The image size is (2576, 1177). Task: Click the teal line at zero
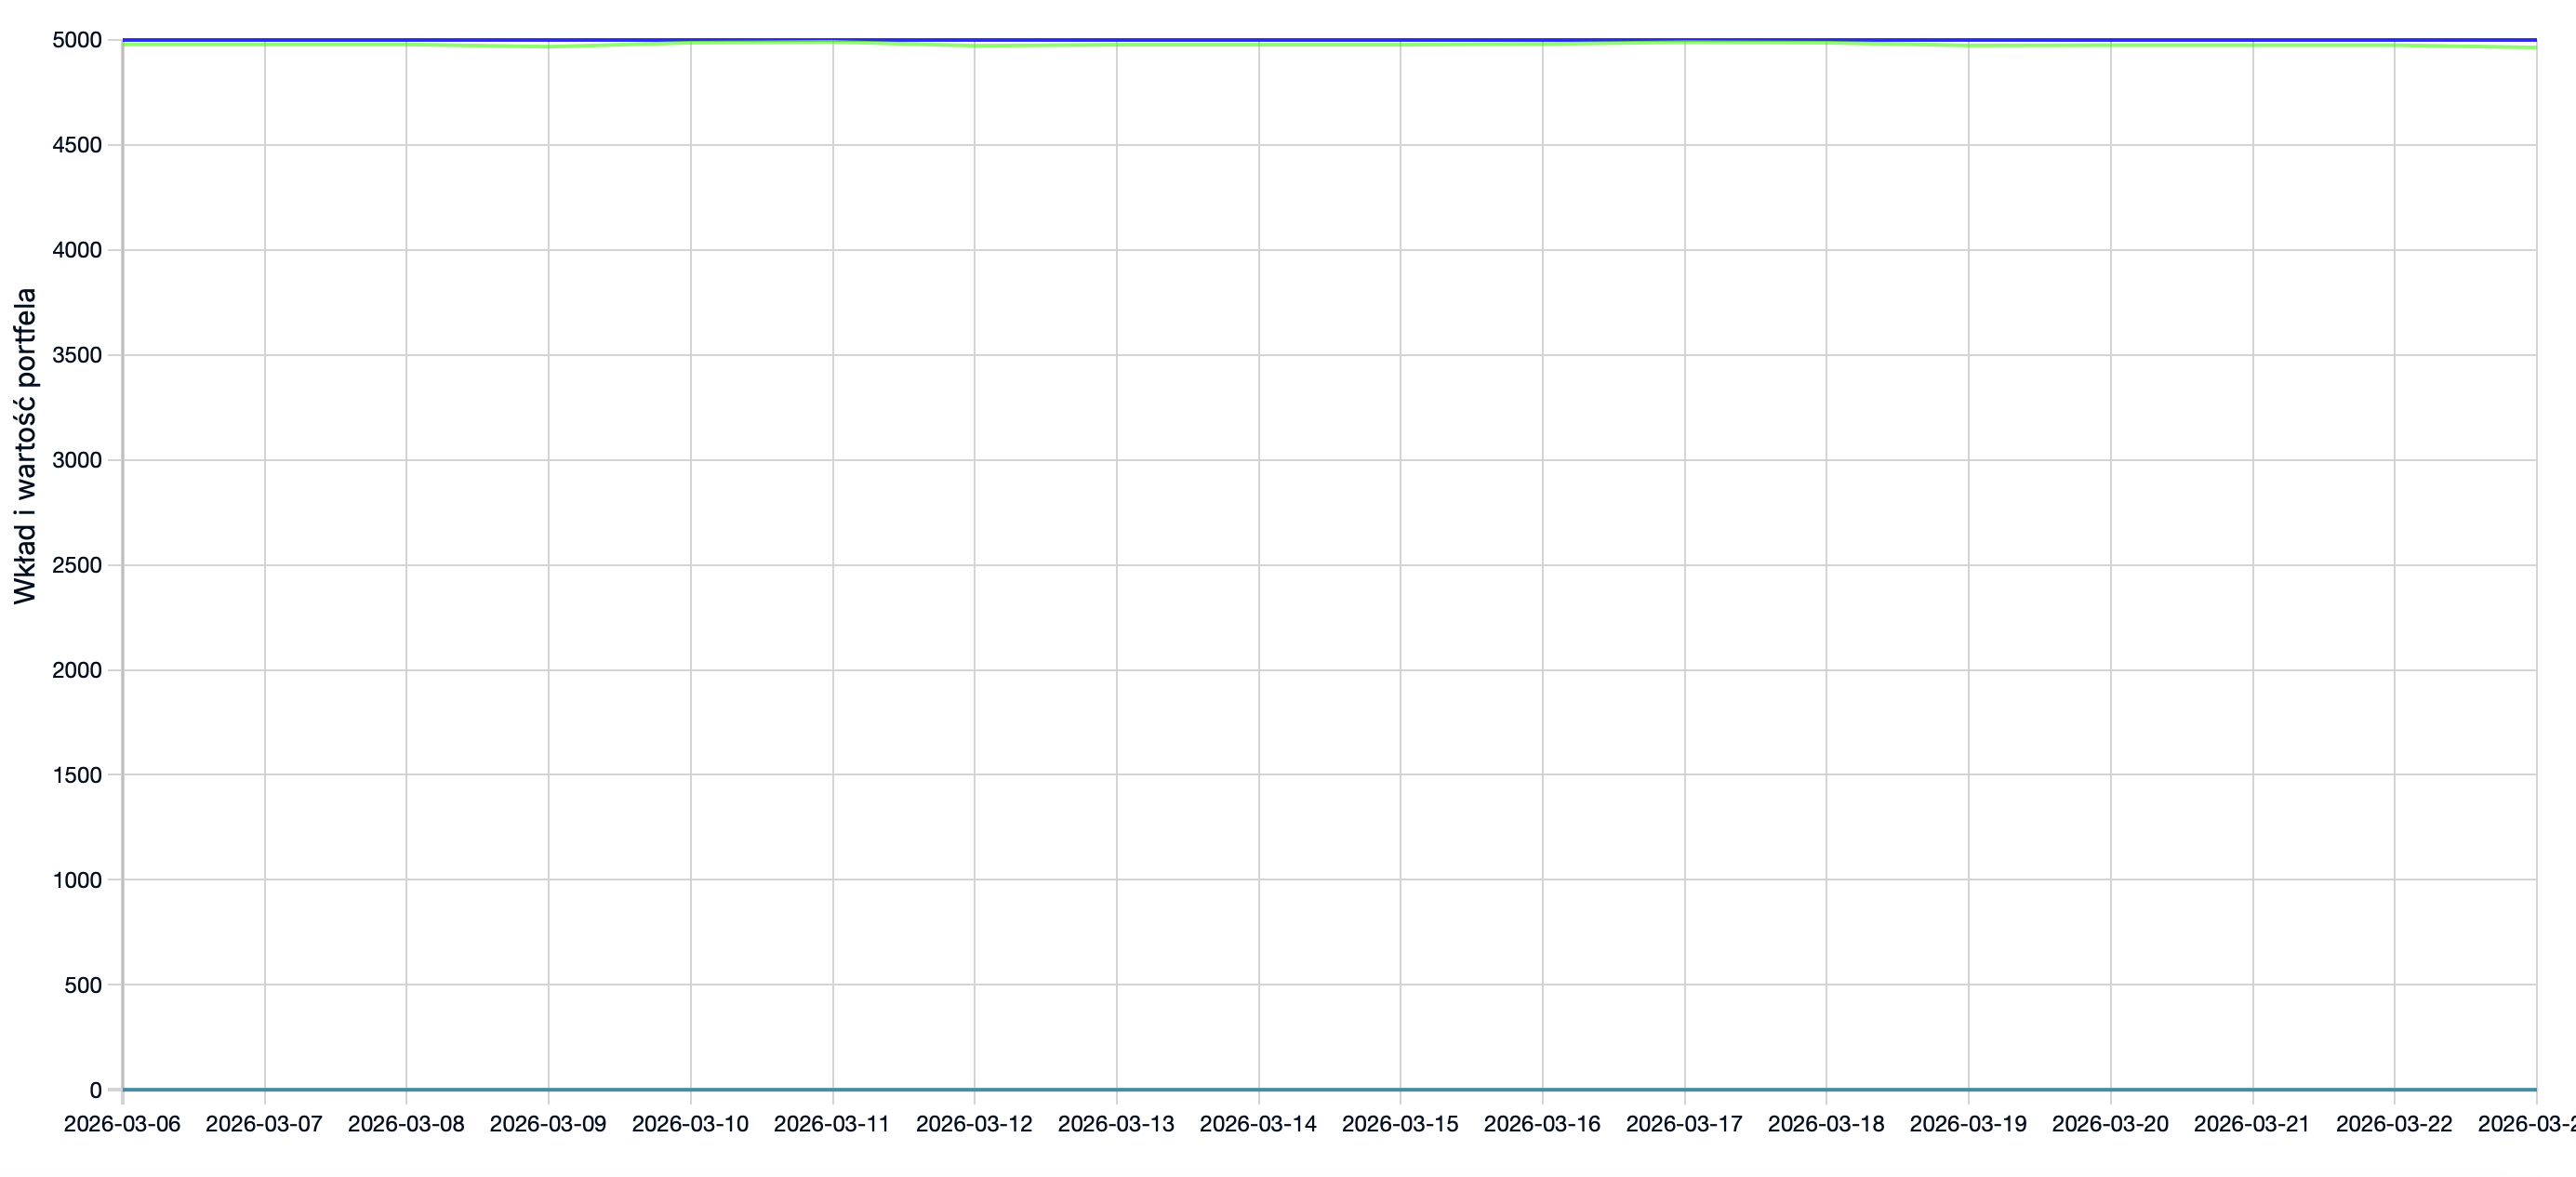click(1330, 1089)
